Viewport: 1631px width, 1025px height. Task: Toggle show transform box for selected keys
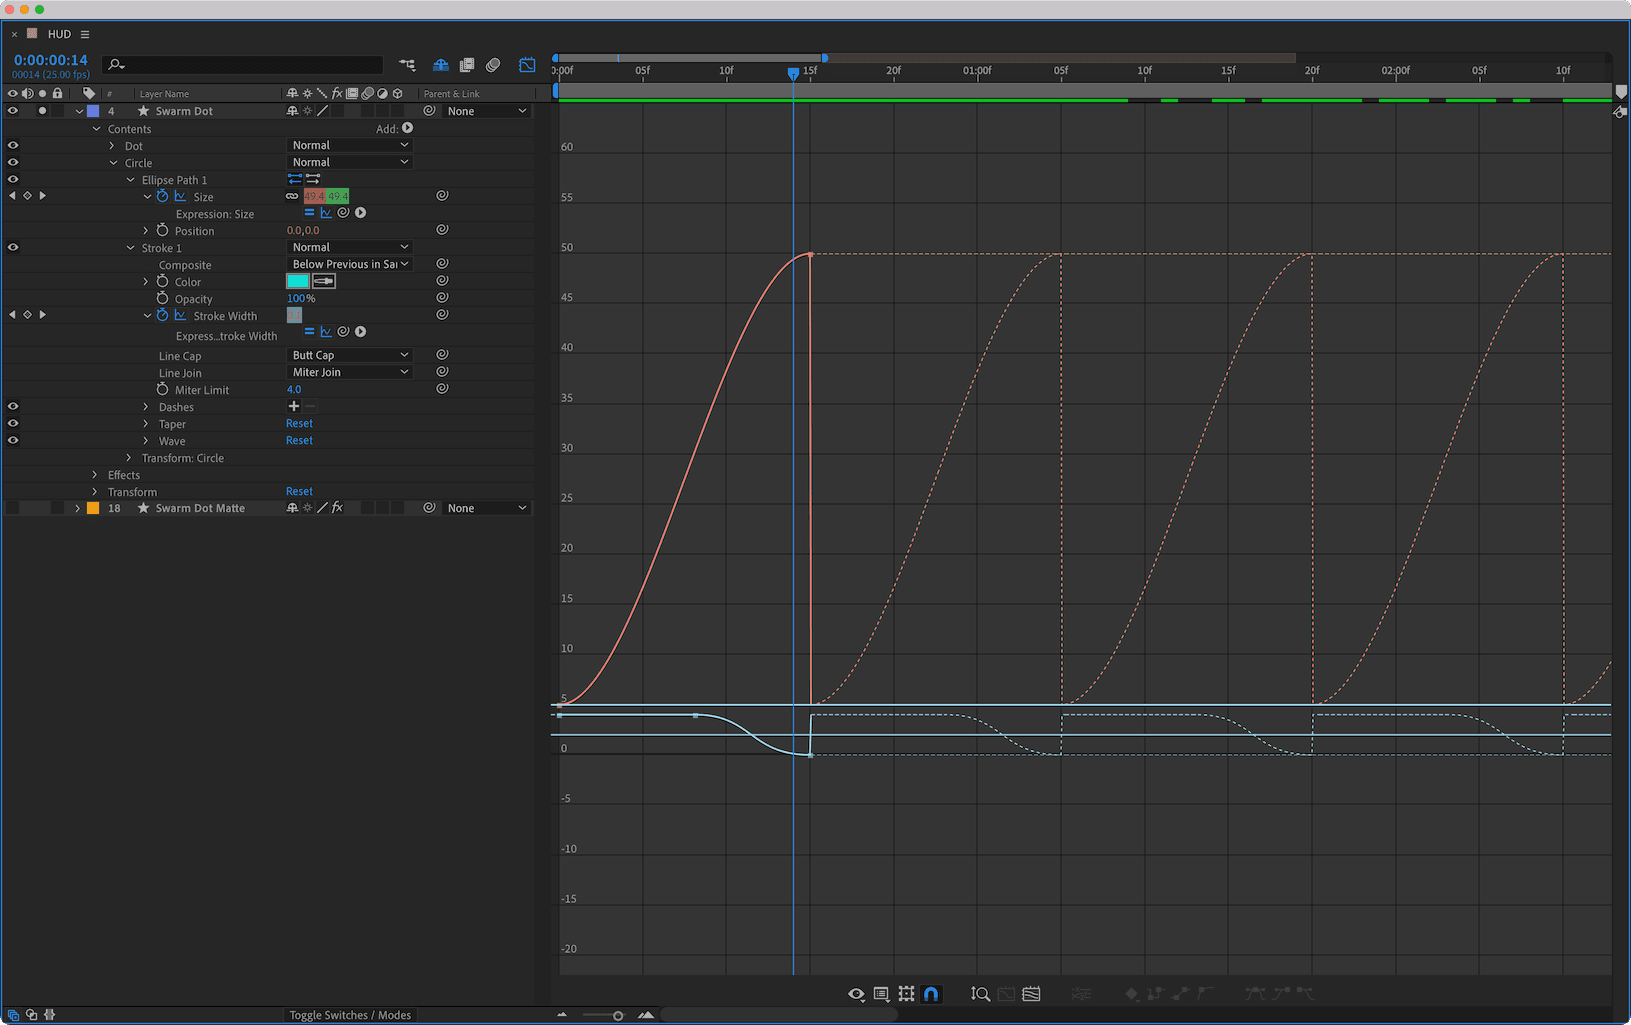[906, 994]
